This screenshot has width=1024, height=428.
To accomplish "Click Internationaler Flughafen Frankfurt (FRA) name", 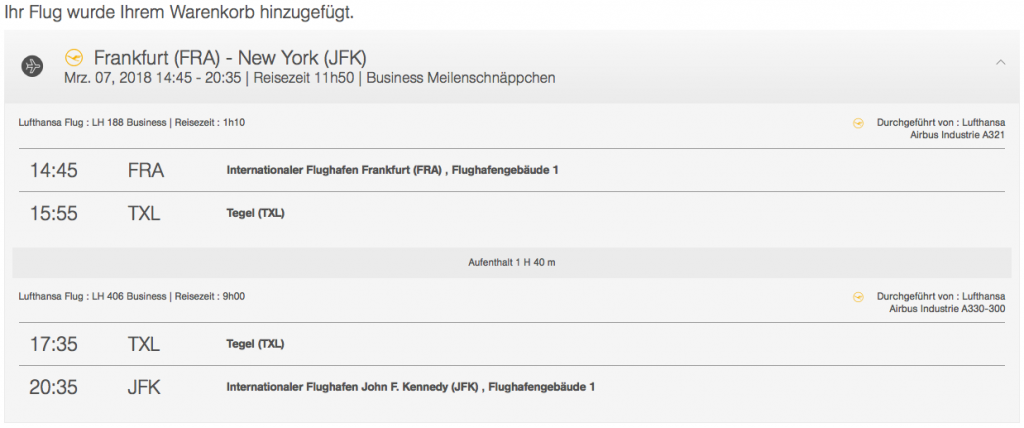I will coord(392,170).
